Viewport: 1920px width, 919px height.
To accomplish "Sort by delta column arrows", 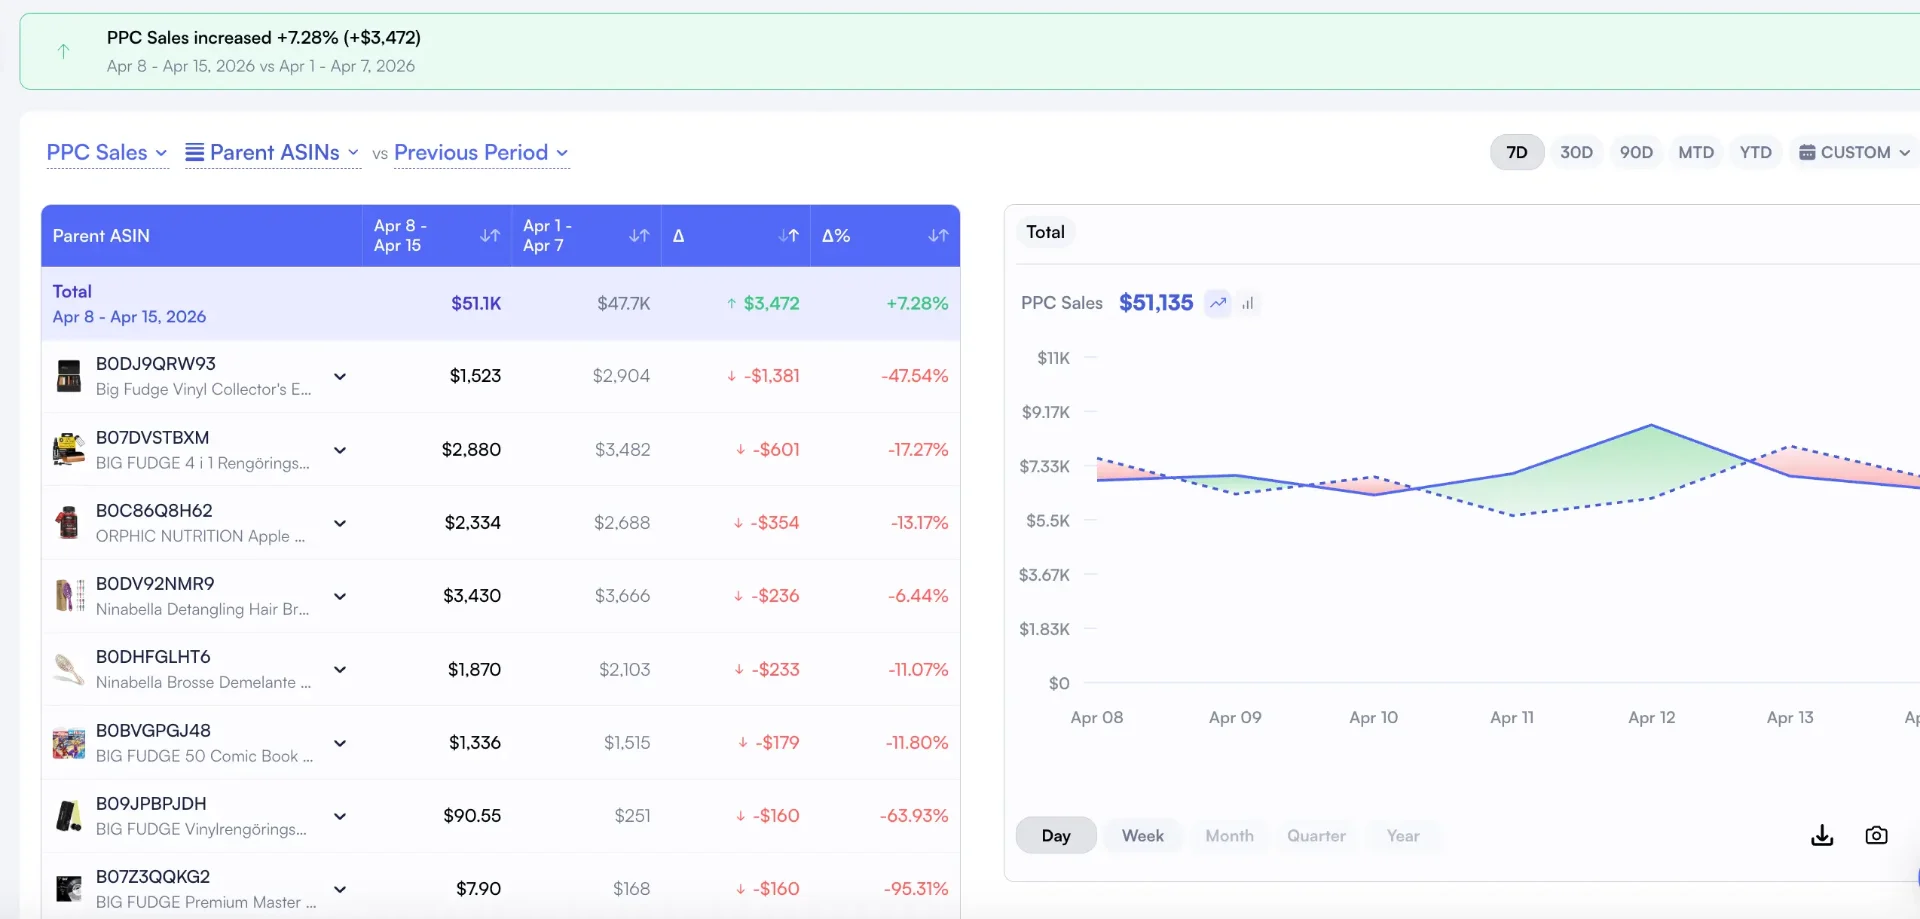I will click(x=789, y=236).
